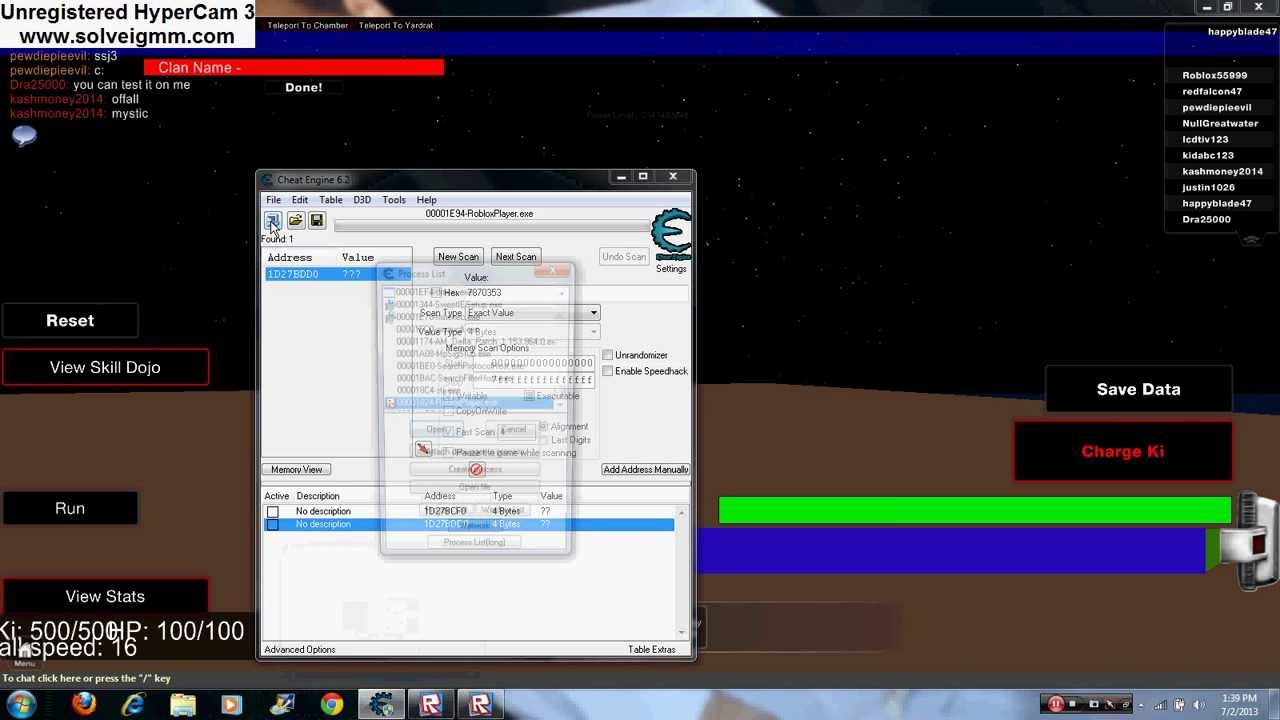Open the D3D menu
This screenshot has width=1280, height=720.
click(x=362, y=200)
